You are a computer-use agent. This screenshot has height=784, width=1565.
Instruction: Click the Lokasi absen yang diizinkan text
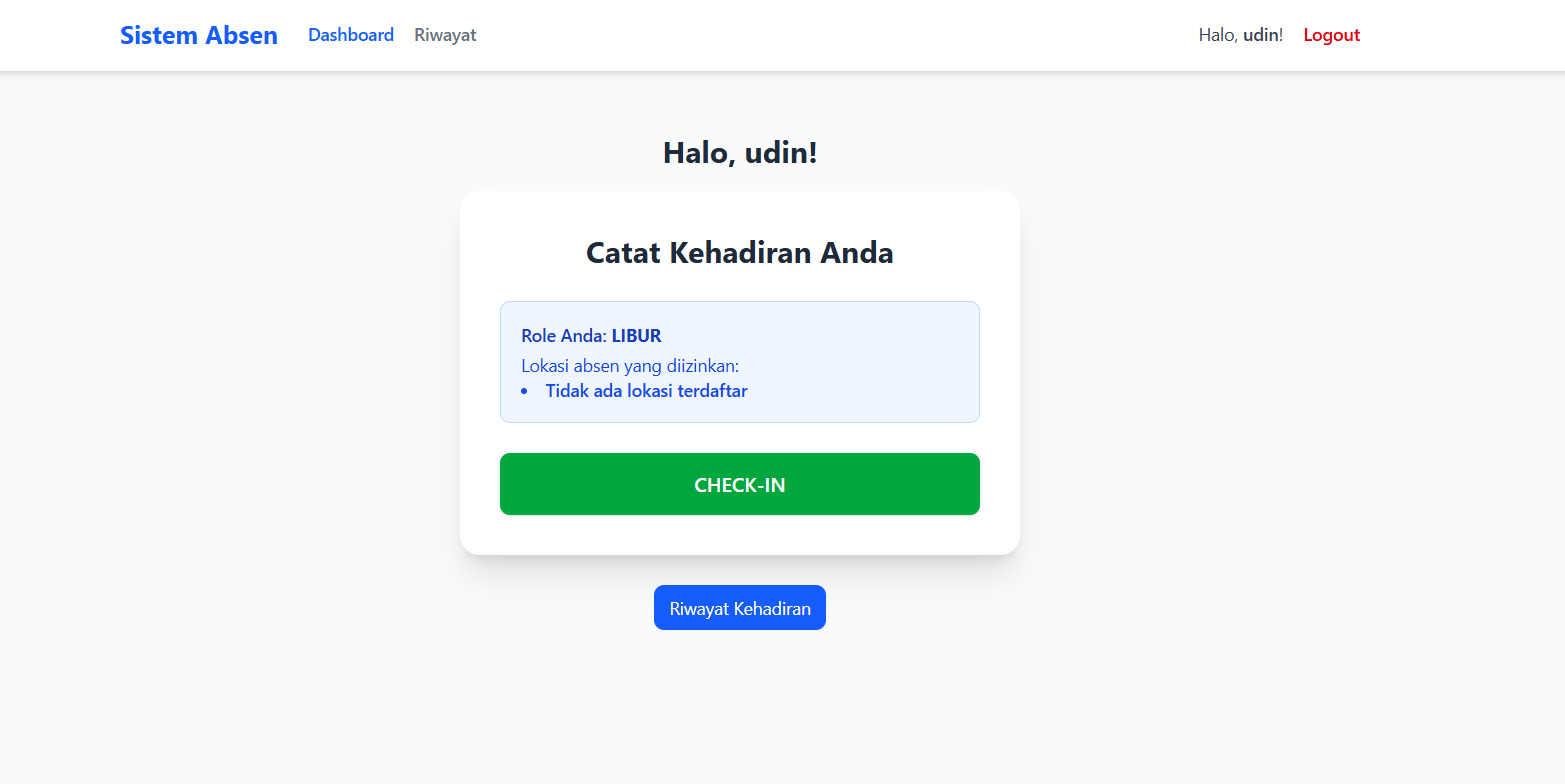coord(630,366)
